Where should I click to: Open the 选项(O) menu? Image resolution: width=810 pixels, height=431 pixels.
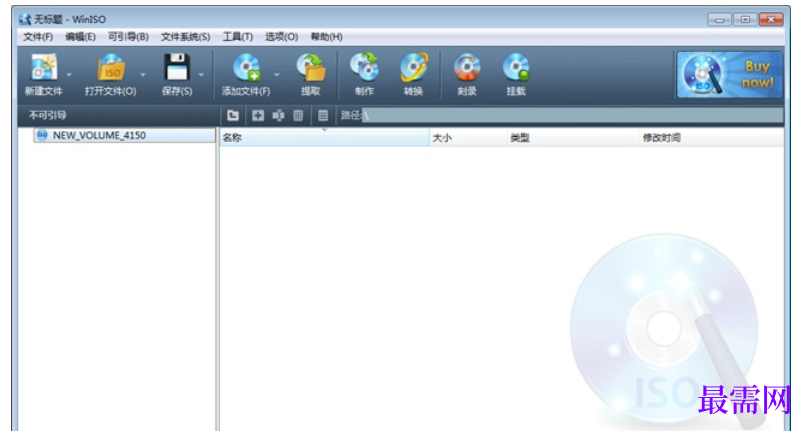[x=282, y=37]
